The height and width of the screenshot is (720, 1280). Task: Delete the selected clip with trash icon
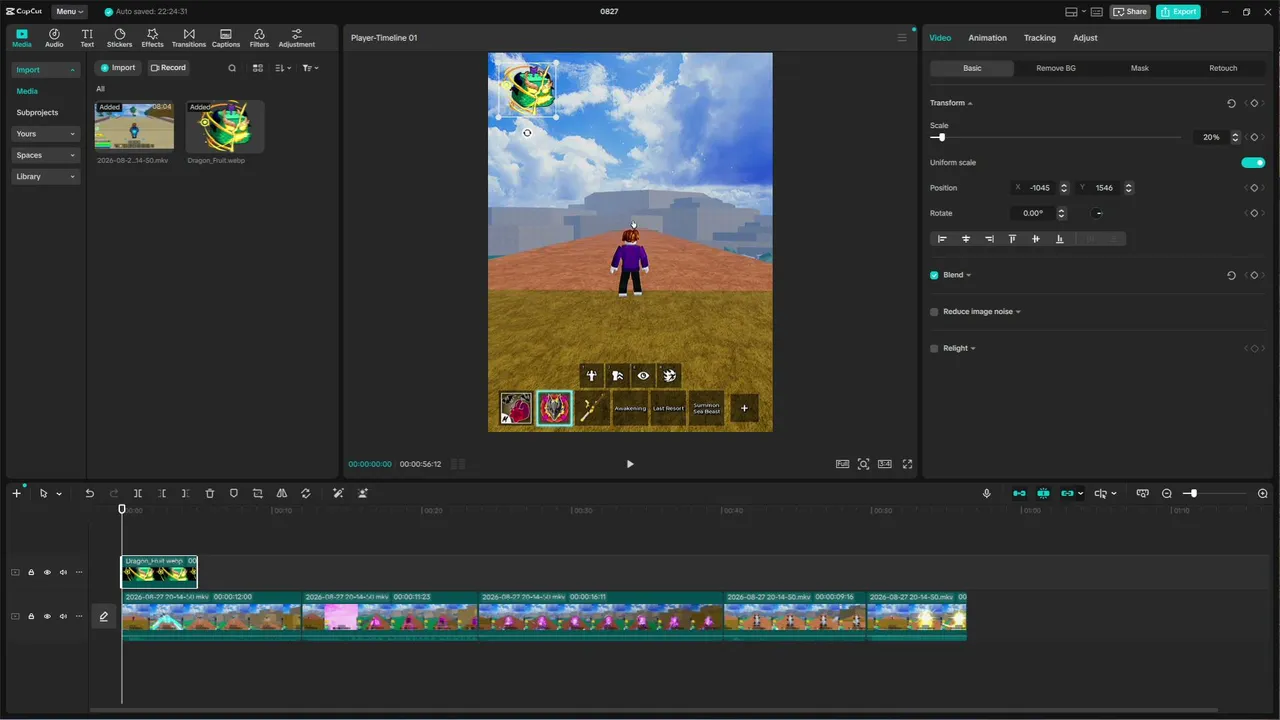(210, 493)
